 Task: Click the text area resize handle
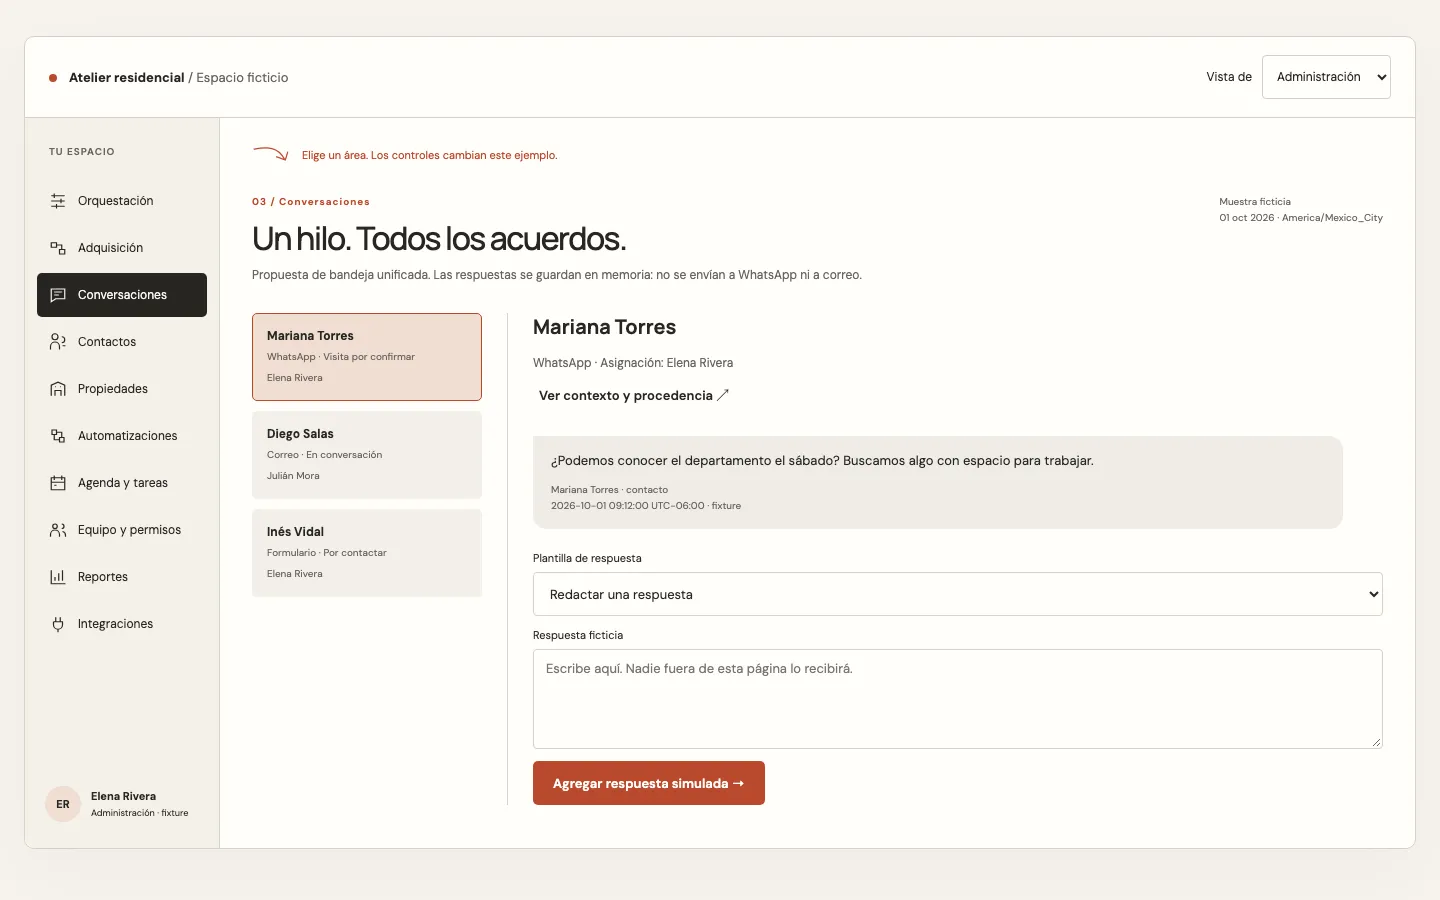coord(1376,742)
